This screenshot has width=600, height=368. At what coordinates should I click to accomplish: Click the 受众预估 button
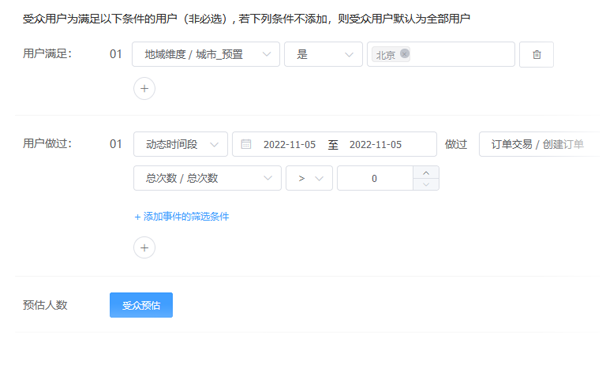(141, 305)
